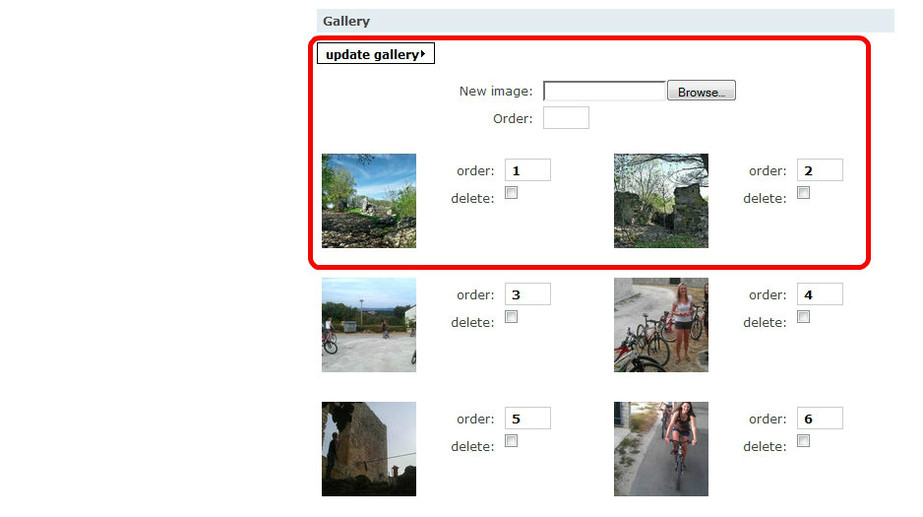The image size is (923, 517).
Task: Edit the order field showing 5
Action: tap(527, 418)
